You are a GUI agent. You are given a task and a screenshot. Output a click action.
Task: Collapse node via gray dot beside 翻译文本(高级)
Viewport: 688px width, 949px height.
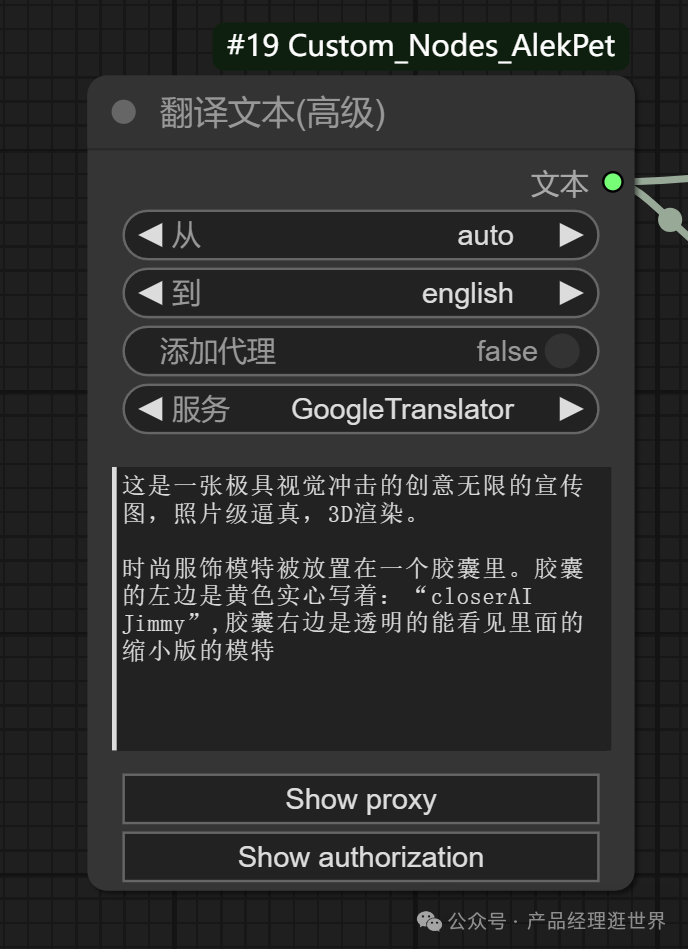coord(123,112)
